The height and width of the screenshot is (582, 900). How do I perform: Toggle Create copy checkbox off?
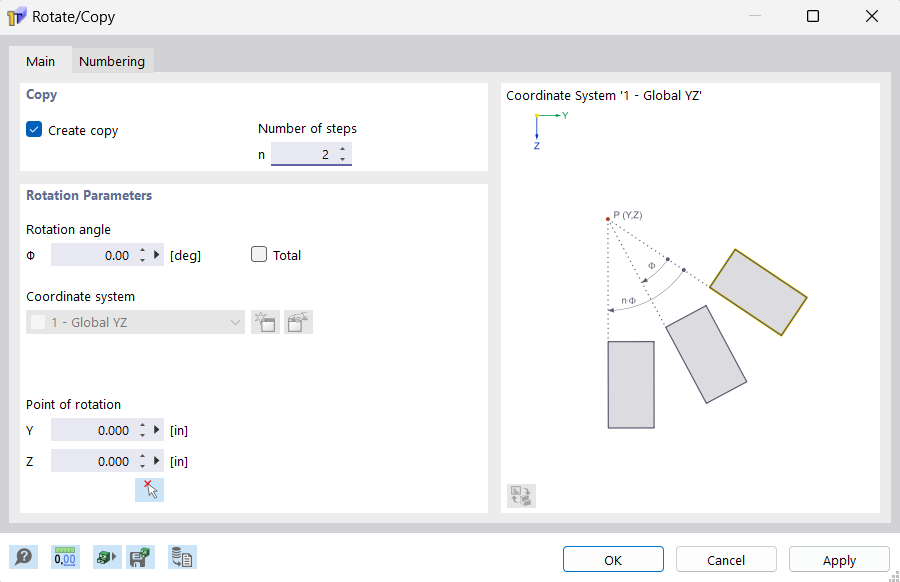point(33,129)
